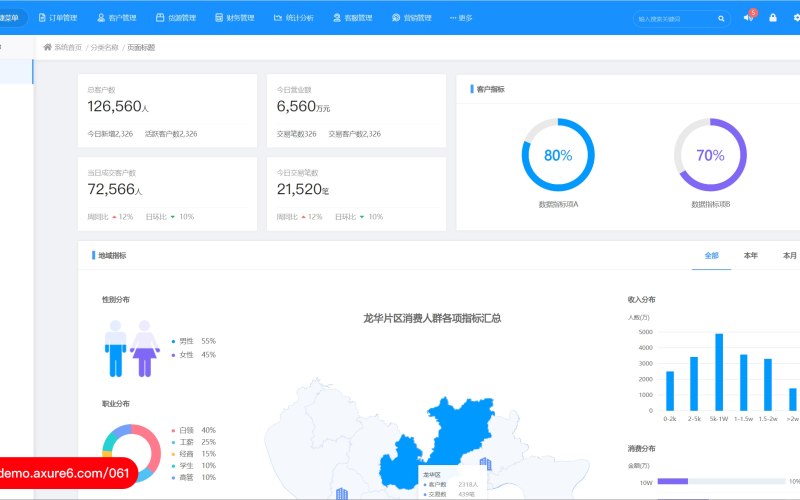This screenshot has height=500, width=800.
Task: Click the 客户指标 panel title
Action: tap(490, 89)
